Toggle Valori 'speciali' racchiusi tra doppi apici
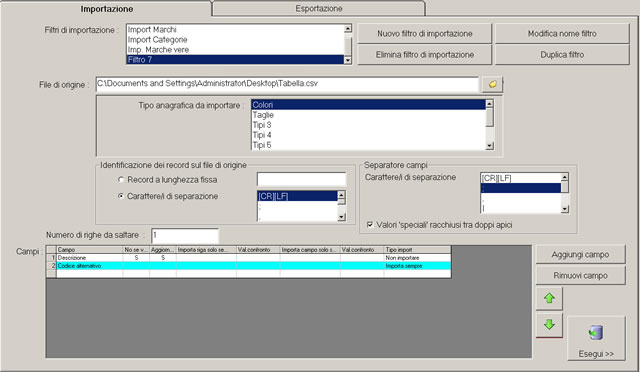 click(370, 225)
